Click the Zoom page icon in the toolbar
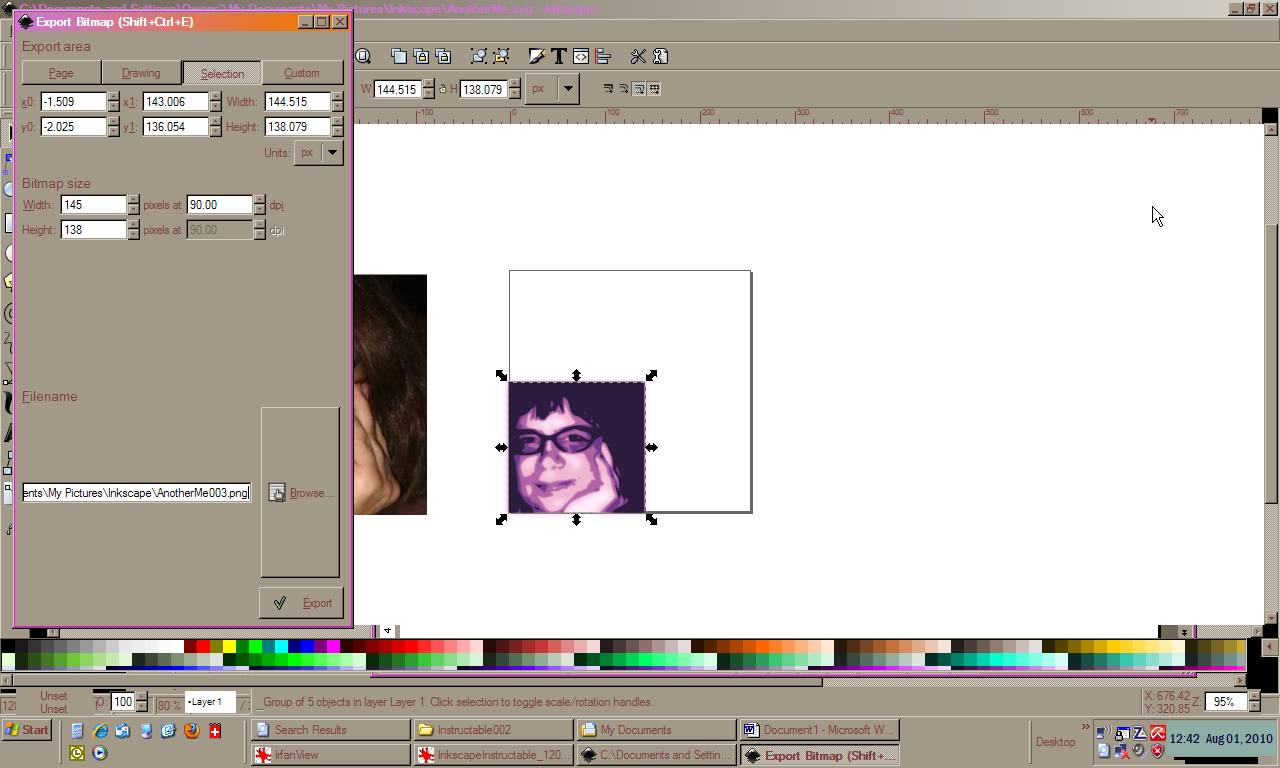Screen dimensions: 1280x768 [363, 56]
